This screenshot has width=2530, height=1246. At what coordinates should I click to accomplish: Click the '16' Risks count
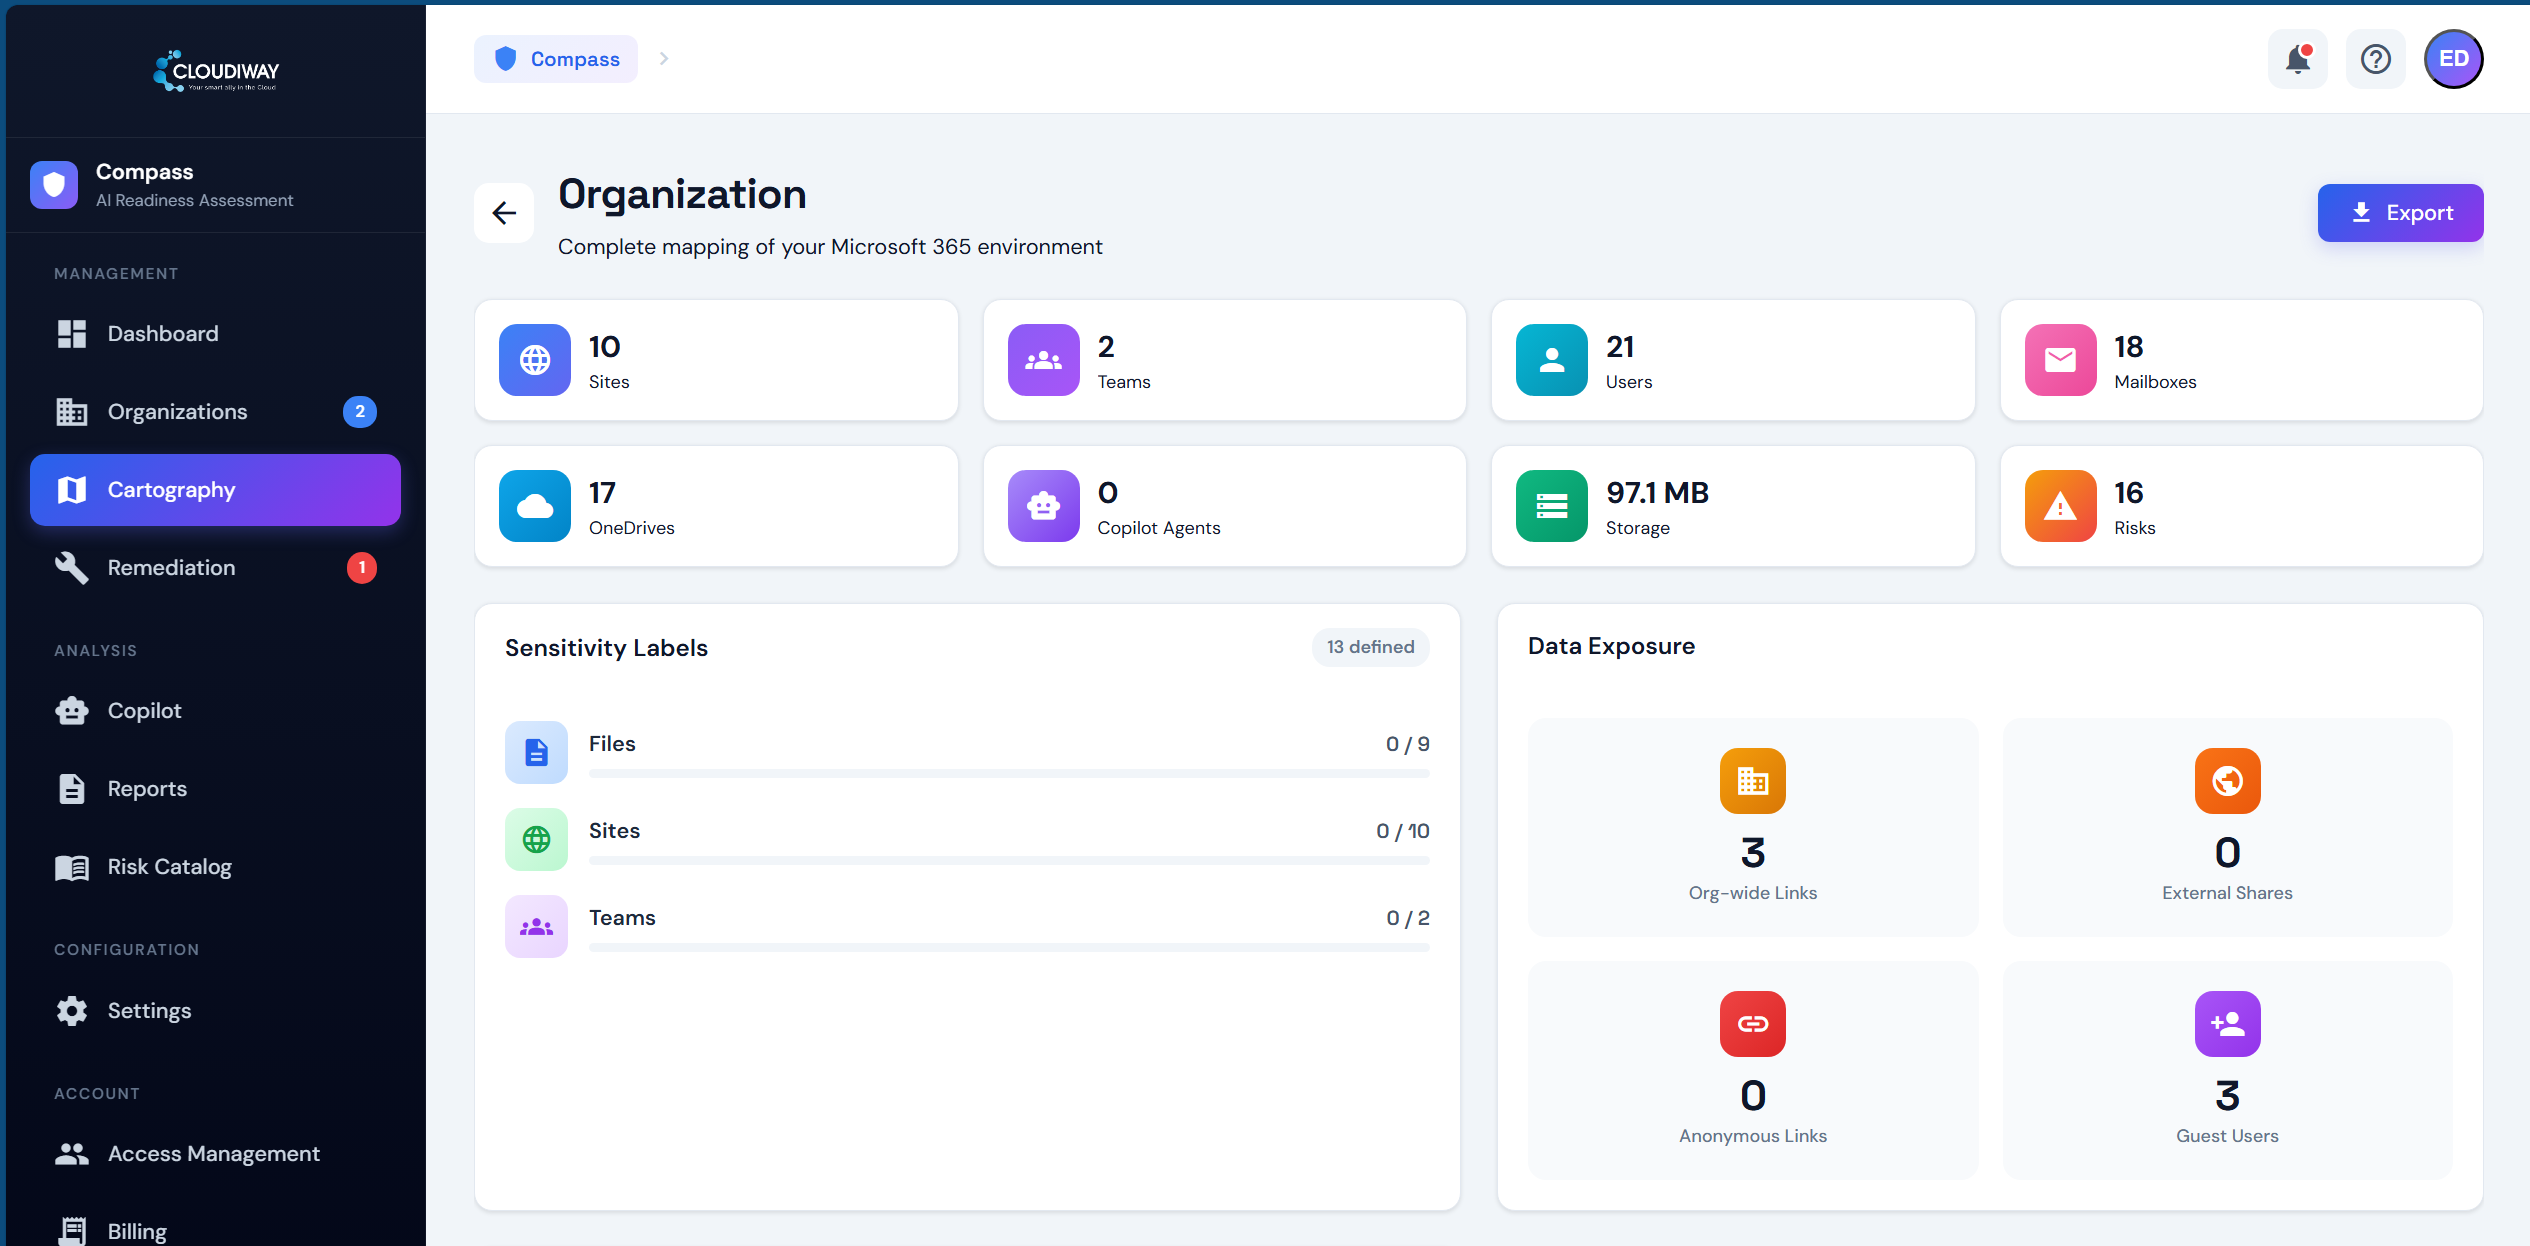(x=2128, y=493)
